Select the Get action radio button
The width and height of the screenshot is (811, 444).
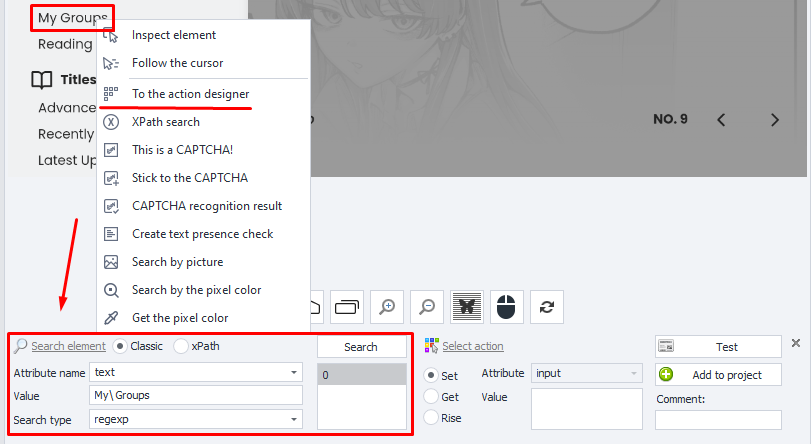(431, 397)
